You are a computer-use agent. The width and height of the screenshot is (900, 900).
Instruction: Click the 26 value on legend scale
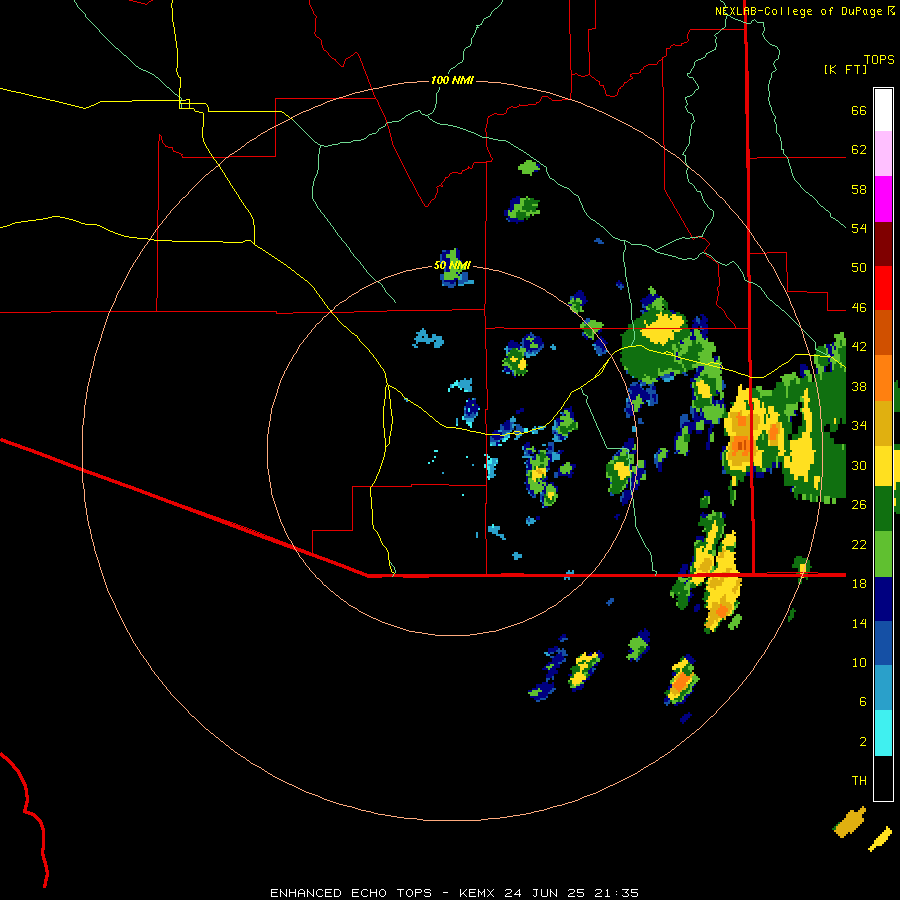(x=859, y=505)
